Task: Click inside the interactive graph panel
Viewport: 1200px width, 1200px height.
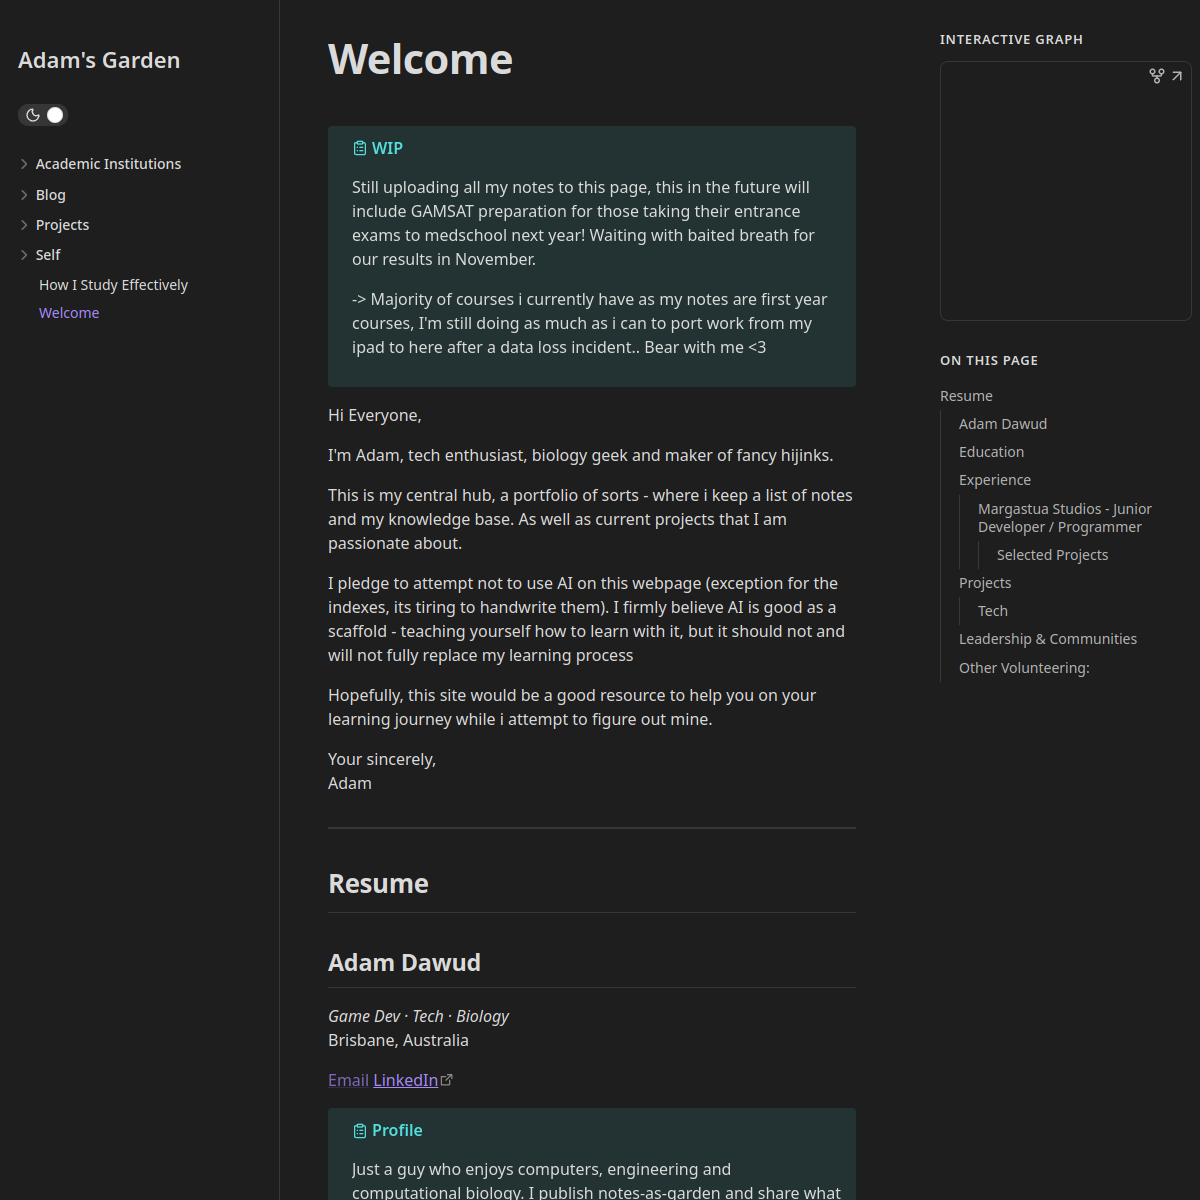Action: [1065, 190]
